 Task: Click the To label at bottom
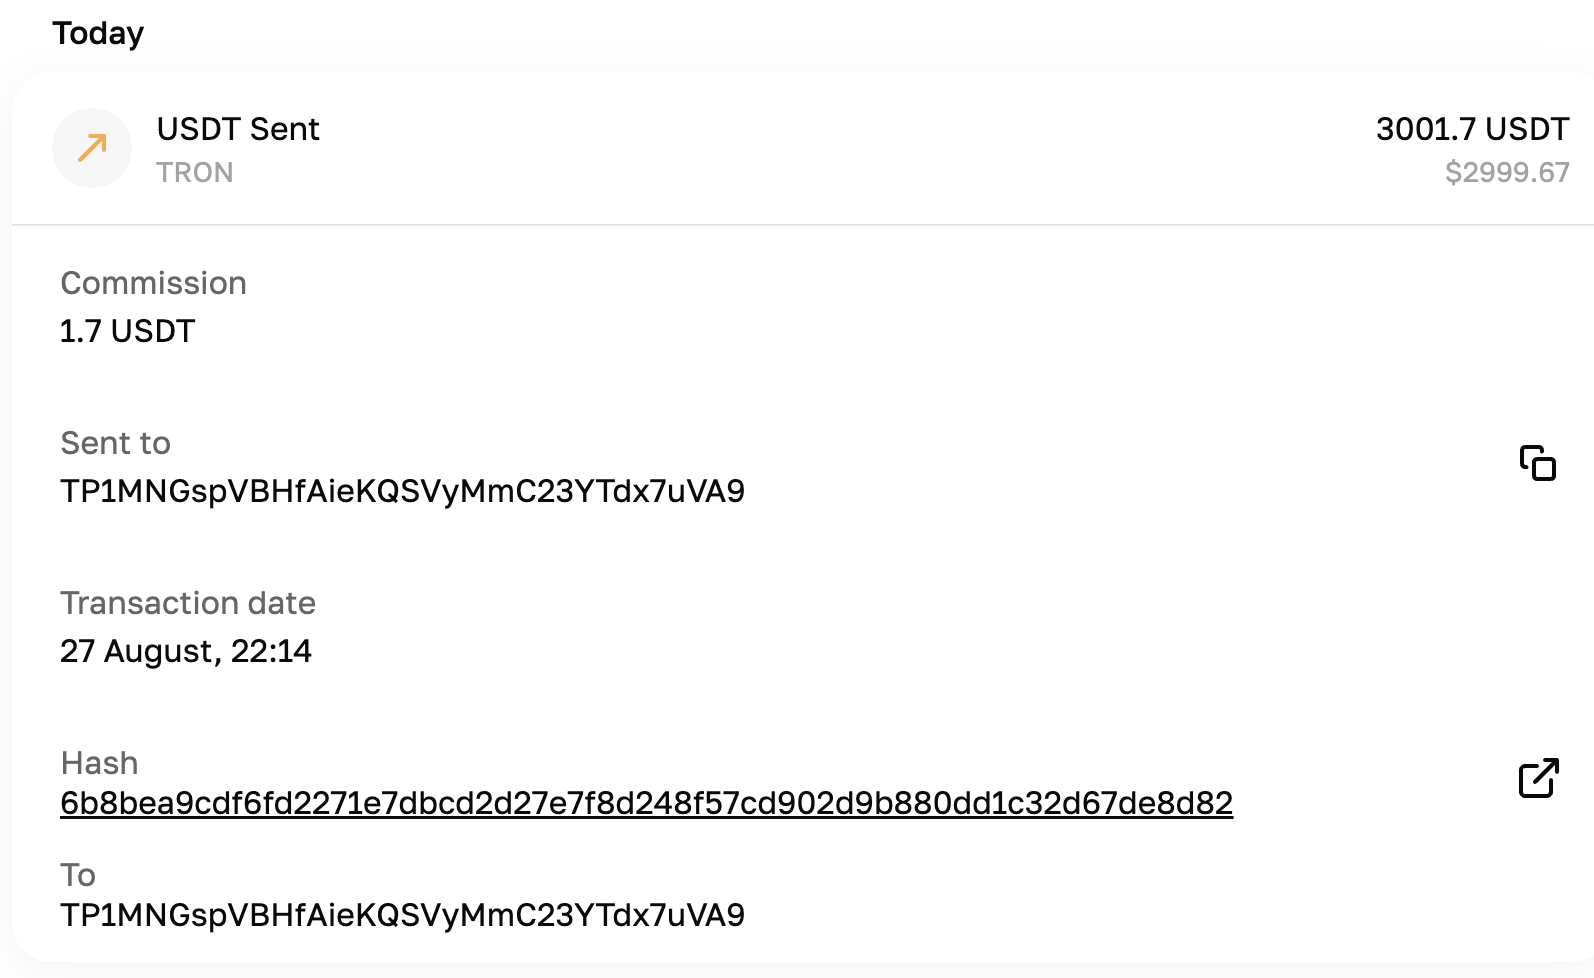pos(78,875)
